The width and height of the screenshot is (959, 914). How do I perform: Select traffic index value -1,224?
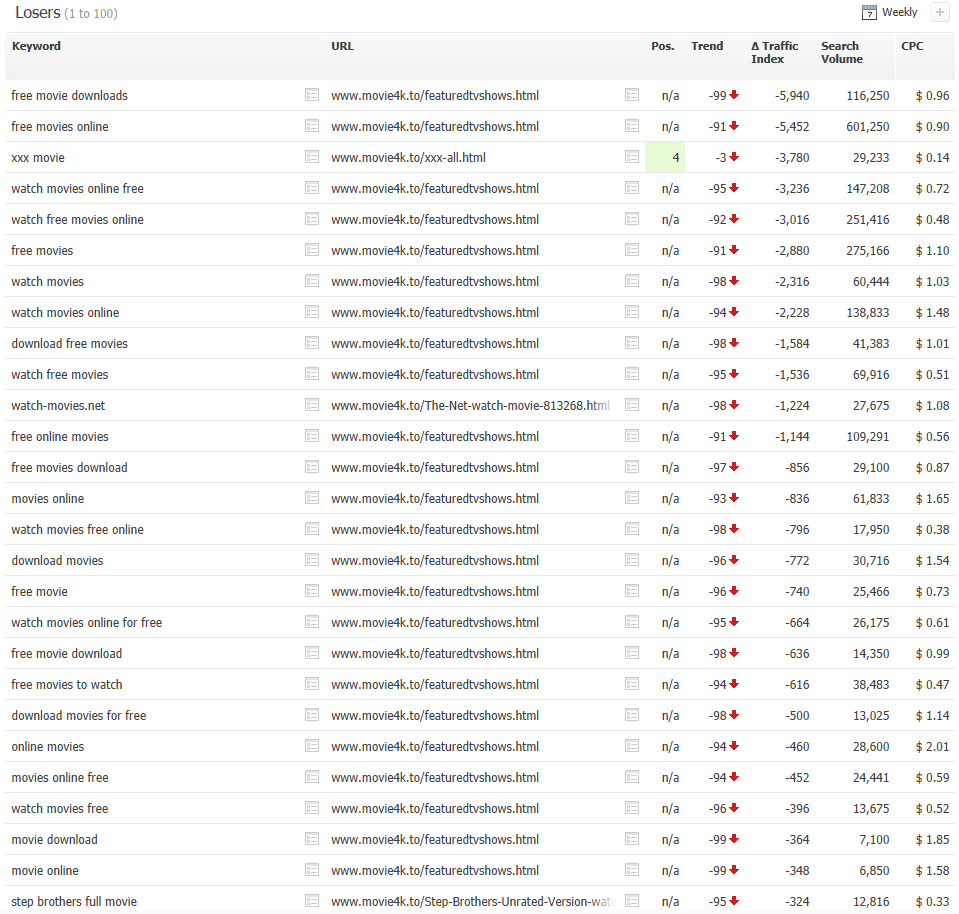(x=792, y=405)
